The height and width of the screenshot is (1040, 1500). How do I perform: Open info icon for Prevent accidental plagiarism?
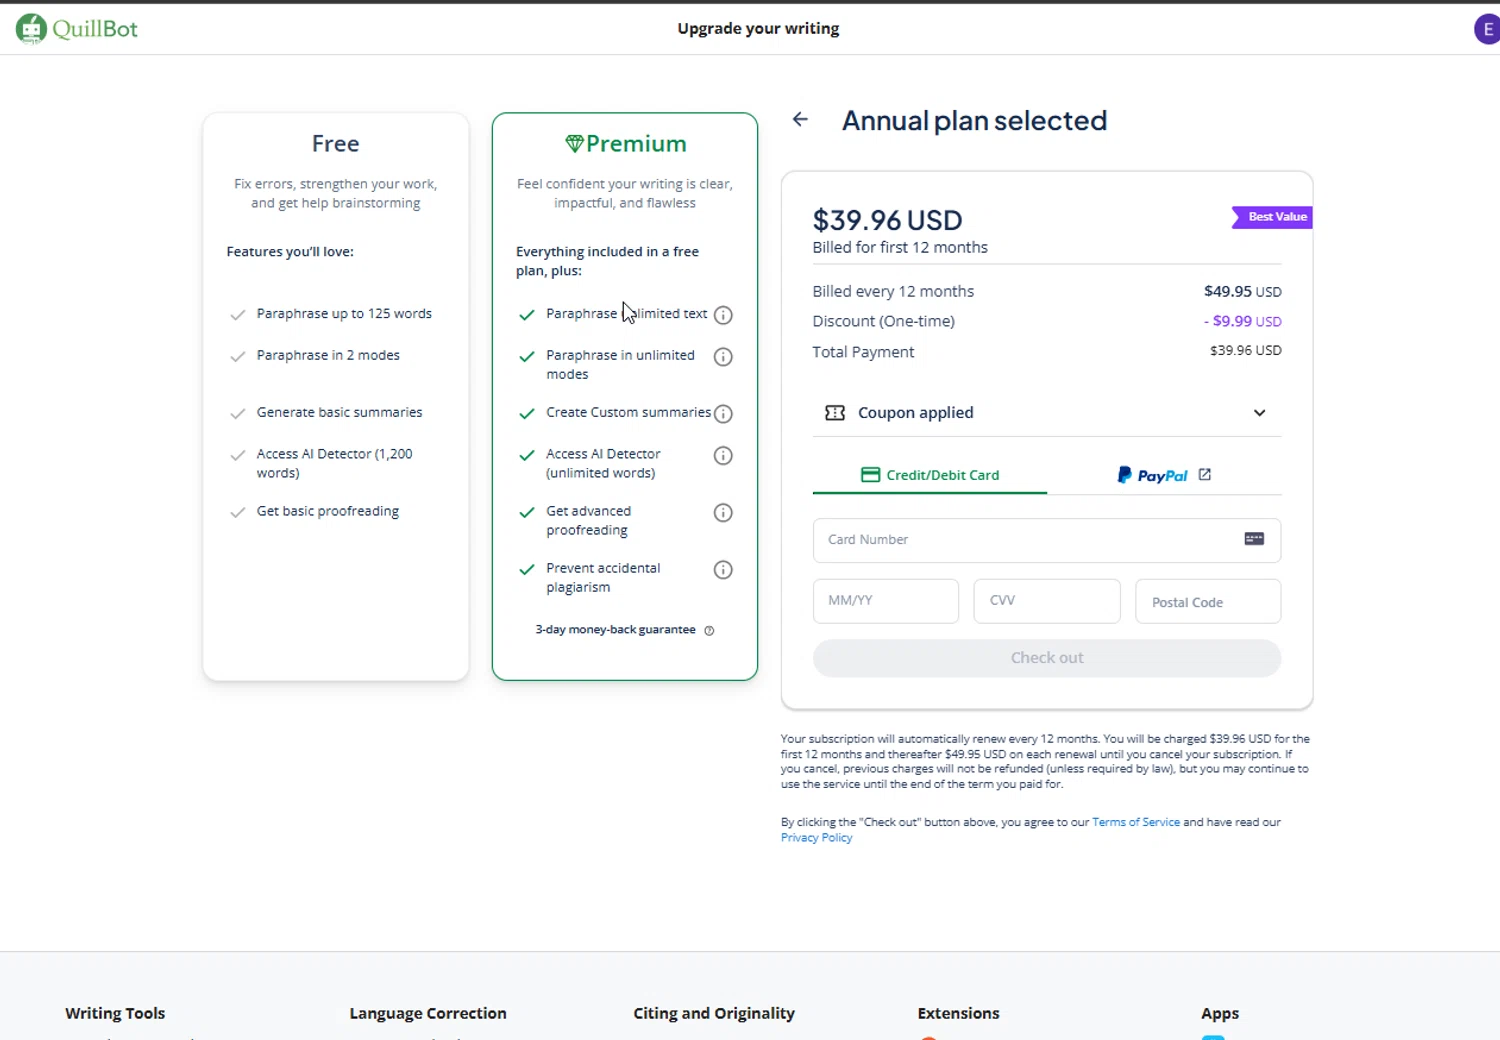(723, 570)
